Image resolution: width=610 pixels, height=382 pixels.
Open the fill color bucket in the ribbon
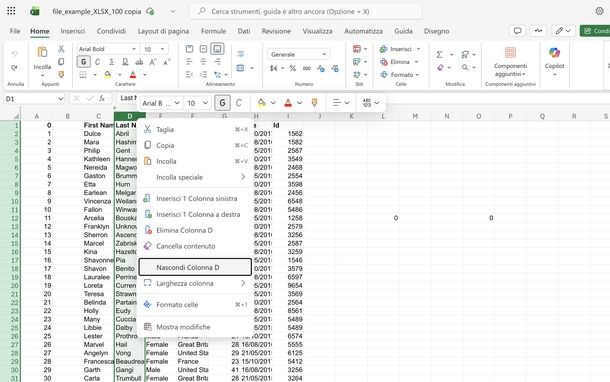point(108,74)
